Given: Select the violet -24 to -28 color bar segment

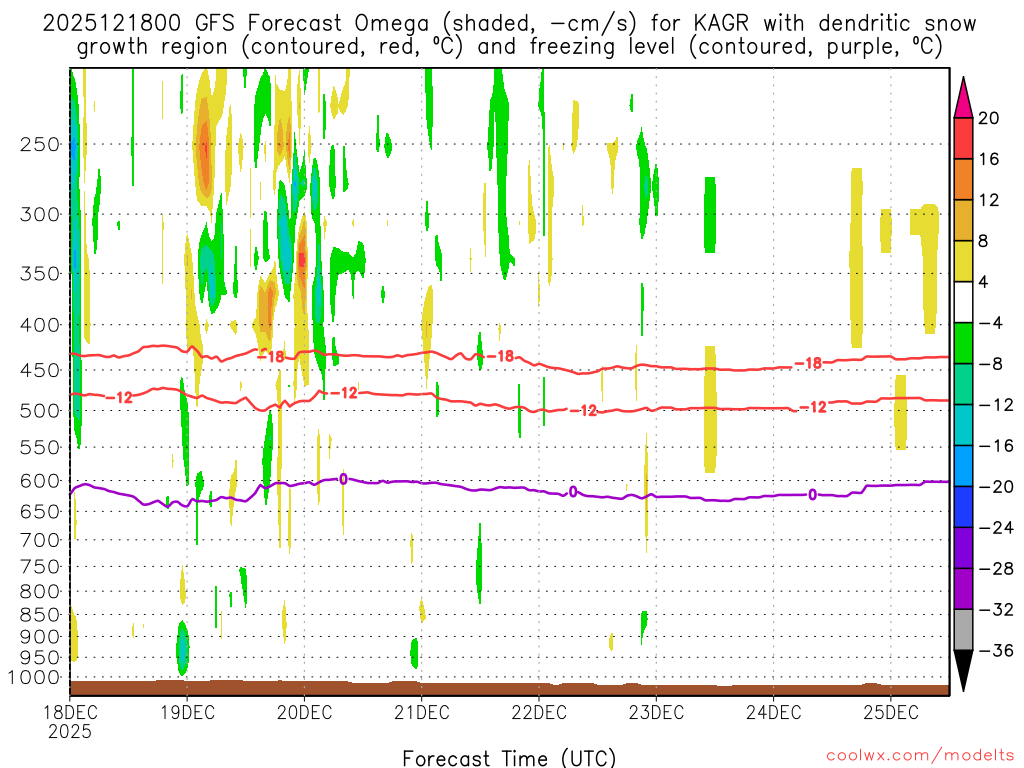Looking at the screenshot, I should (963, 548).
